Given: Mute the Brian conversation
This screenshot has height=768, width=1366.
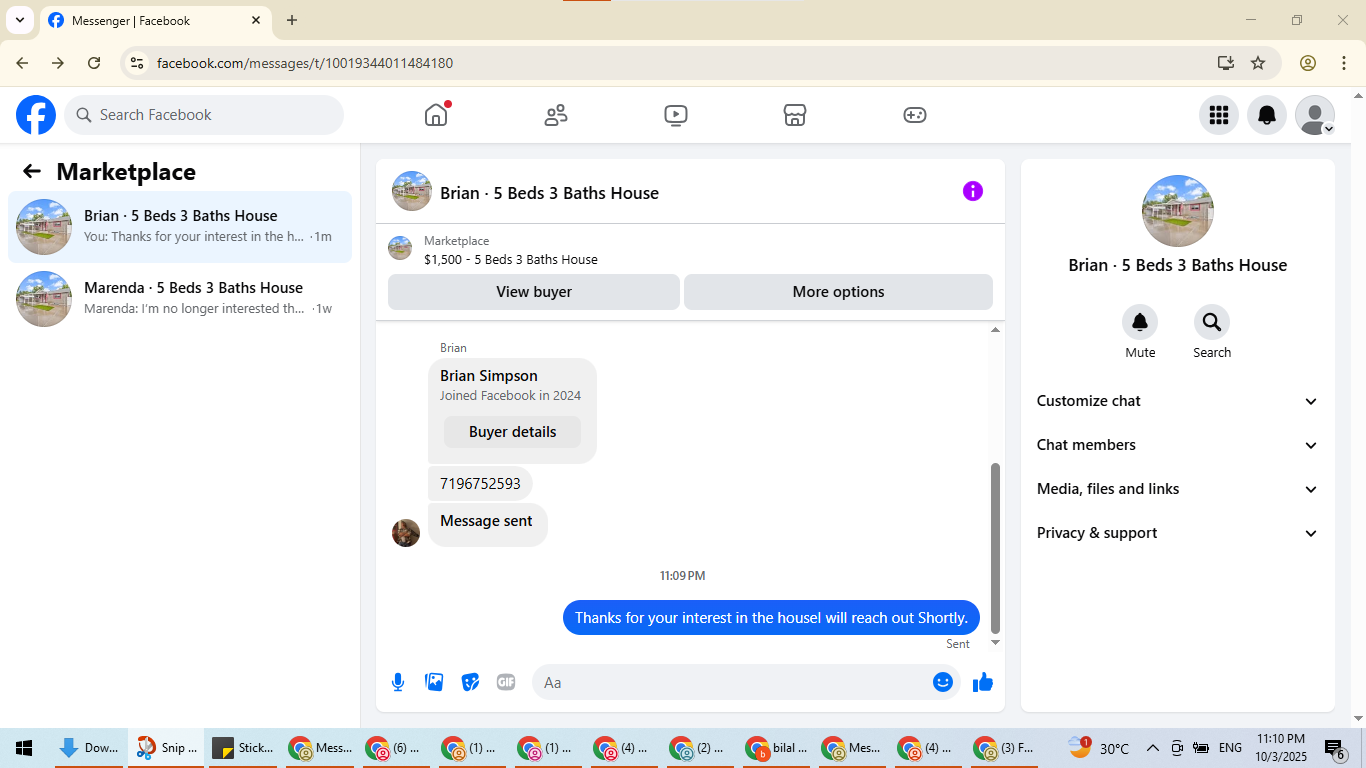Looking at the screenshot, I should [x=1140, y=322].
